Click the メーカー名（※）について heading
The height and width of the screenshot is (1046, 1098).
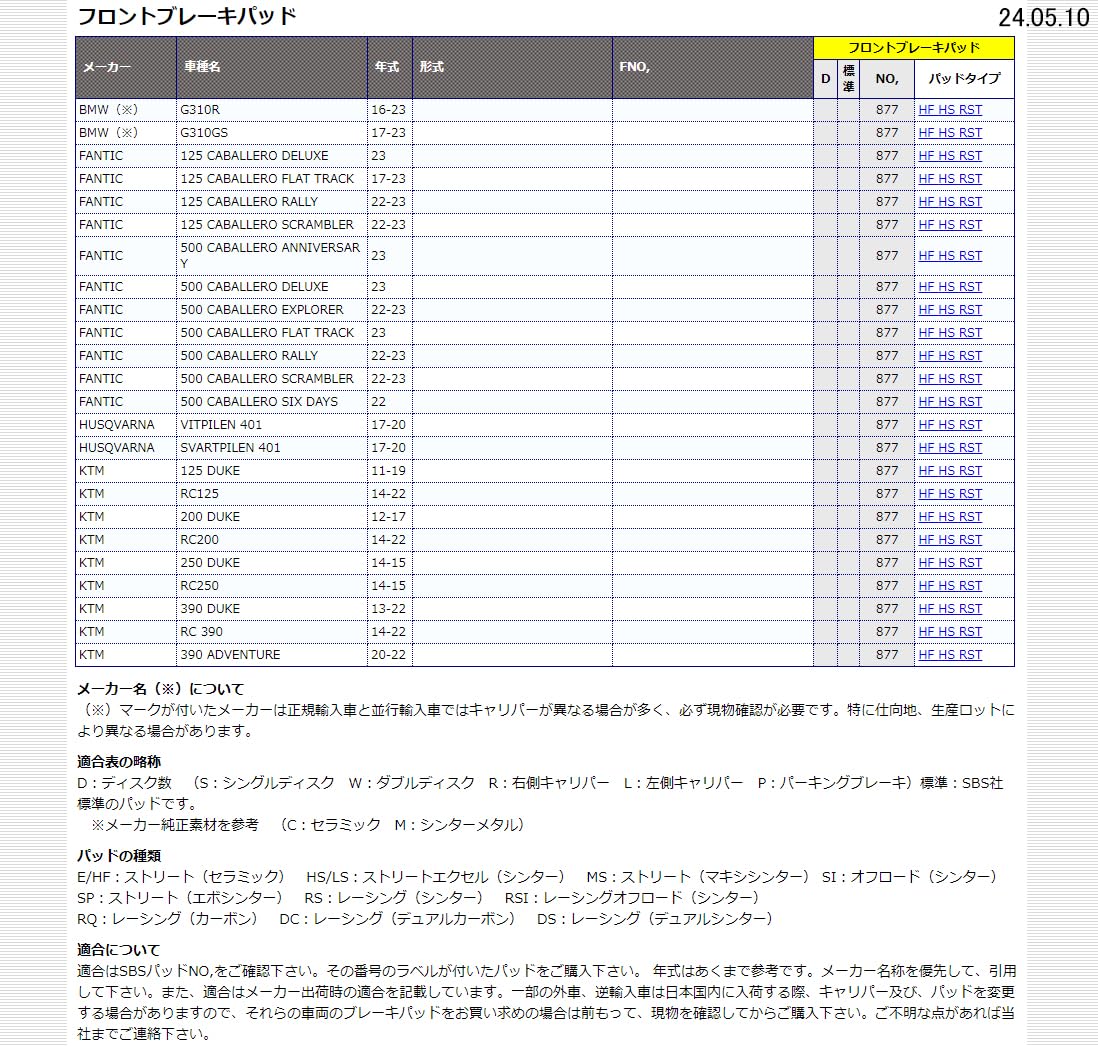(160, 689)
